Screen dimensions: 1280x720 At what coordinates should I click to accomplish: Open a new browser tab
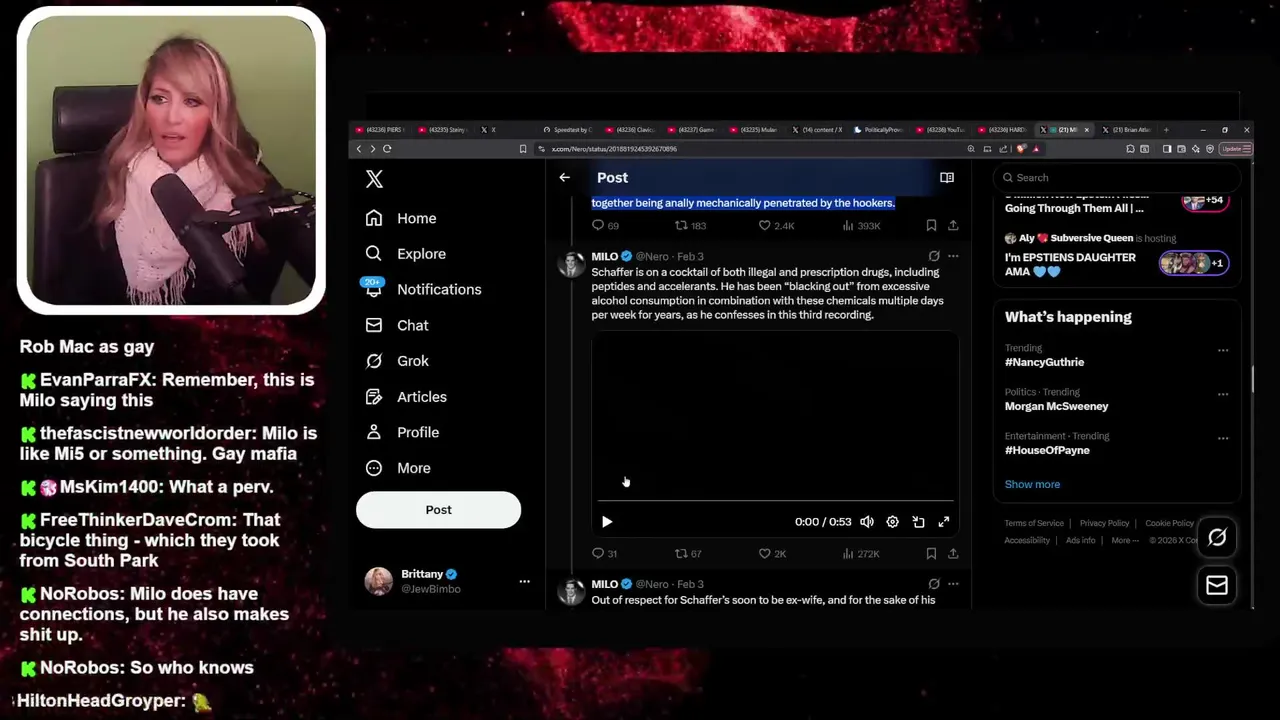pos(1166,130)
